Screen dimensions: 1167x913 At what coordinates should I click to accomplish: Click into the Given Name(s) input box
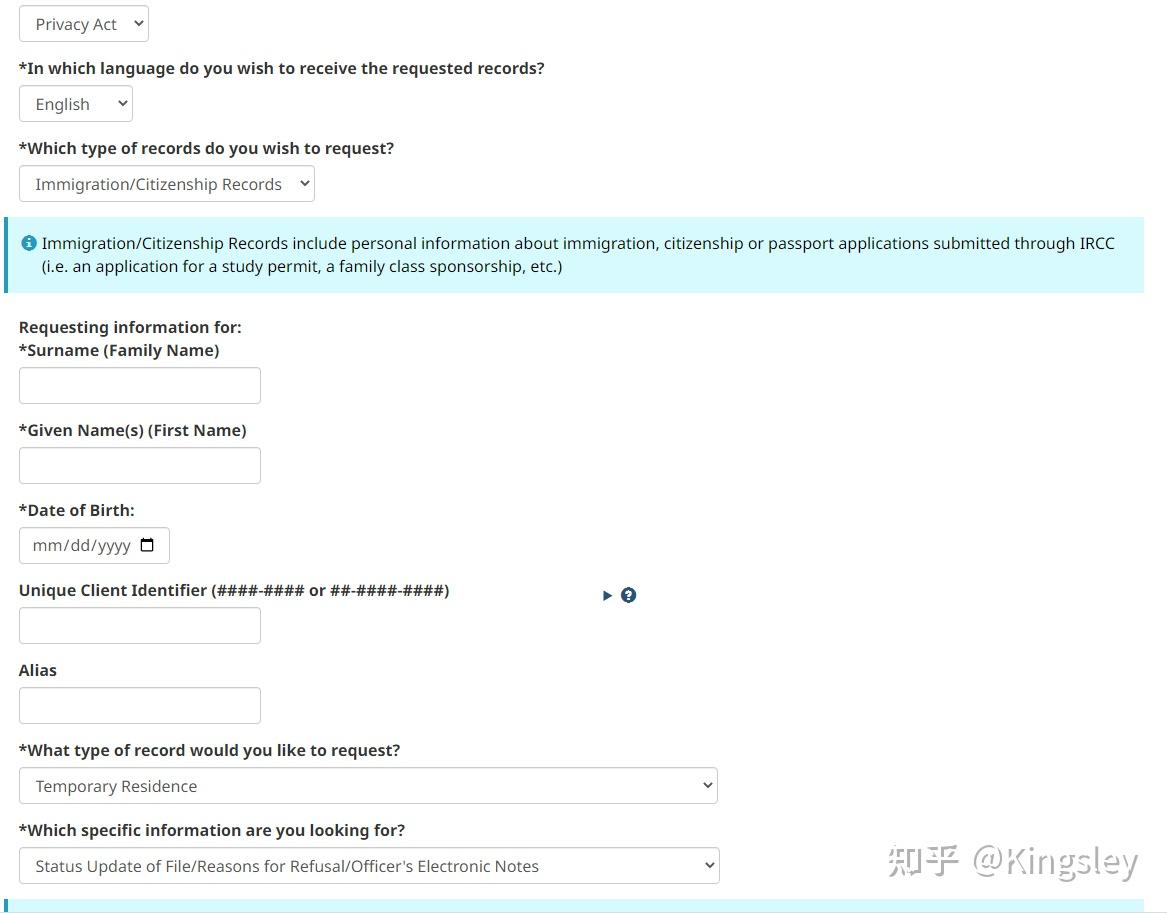(x=140, y=466)
